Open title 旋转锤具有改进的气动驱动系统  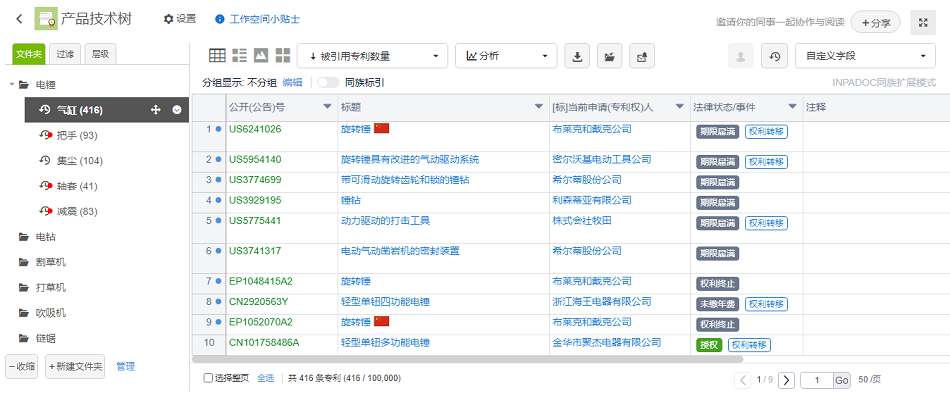410,160
